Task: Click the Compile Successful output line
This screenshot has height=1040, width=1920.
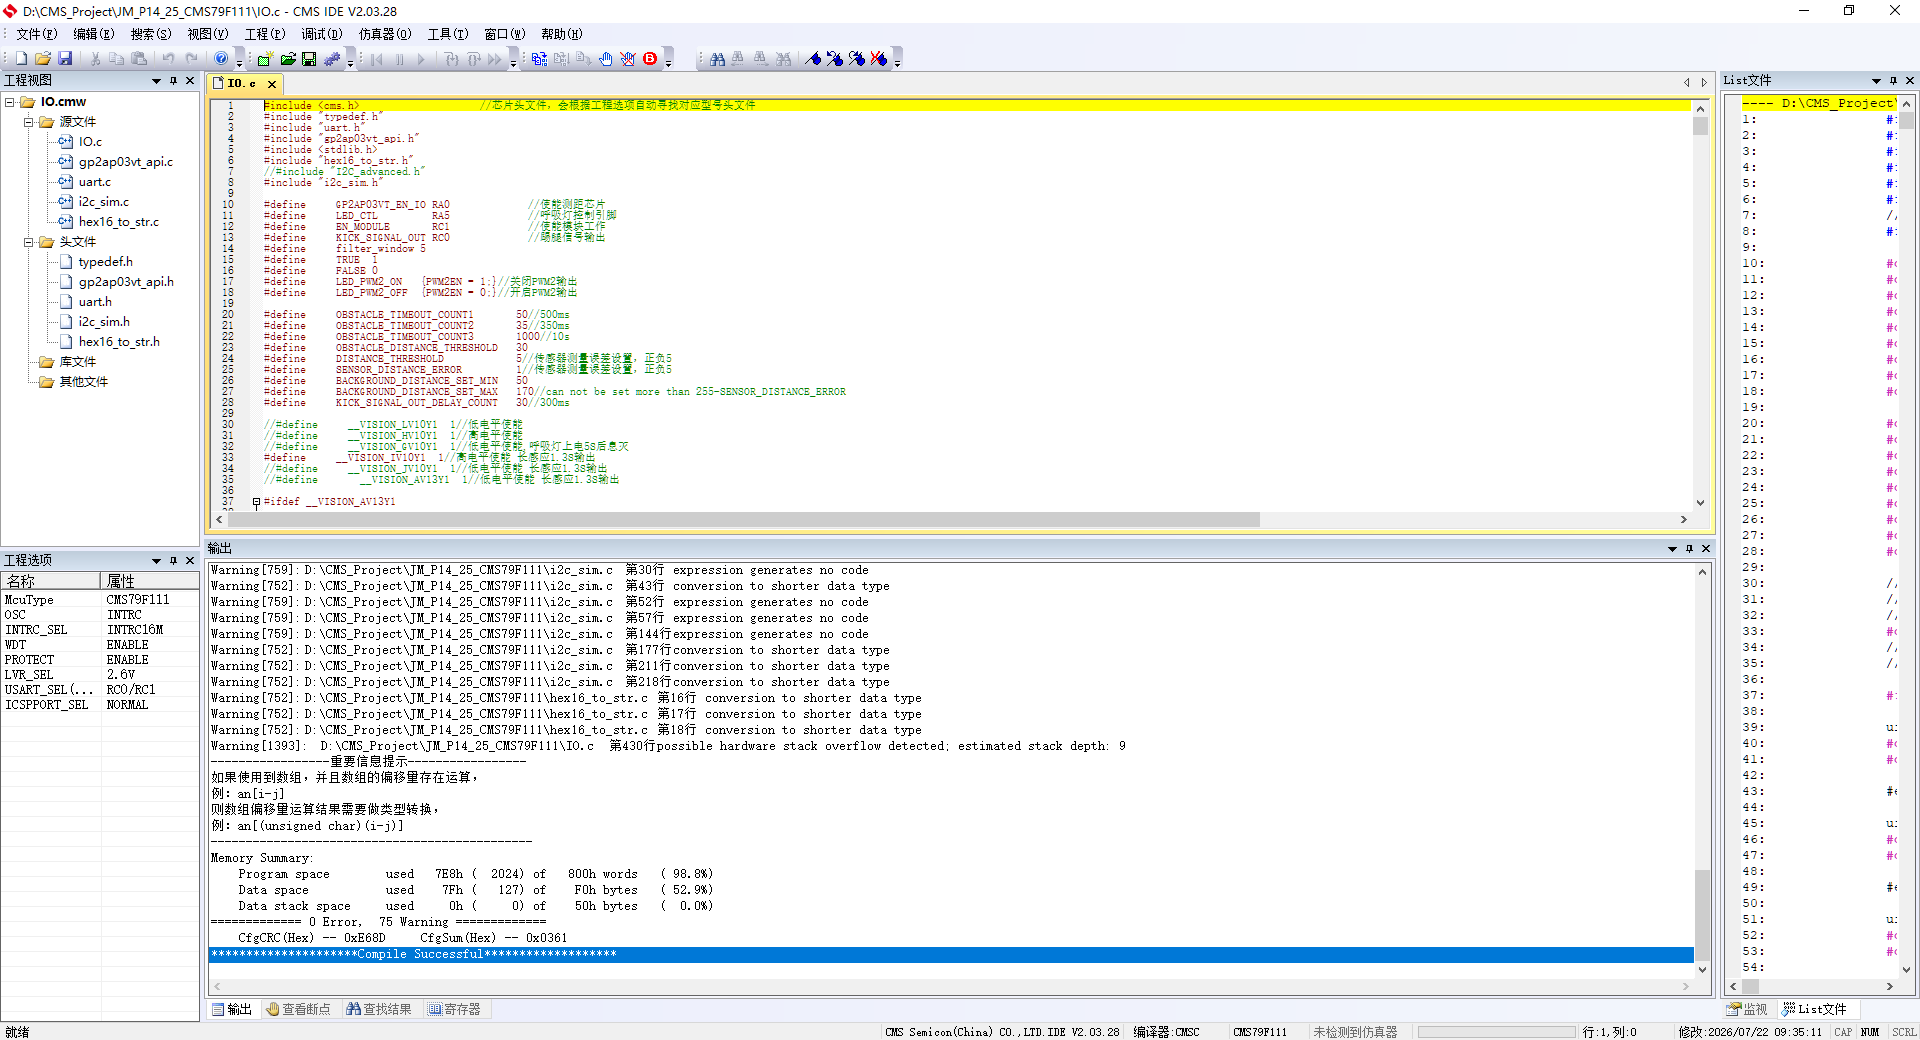Action: pos(951,954)
